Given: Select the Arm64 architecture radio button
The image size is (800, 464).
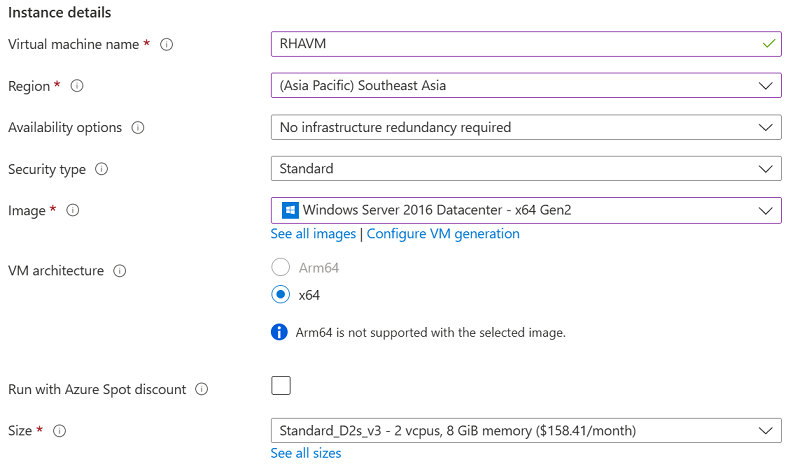Looking at the screenshot, I should [281, 267].
